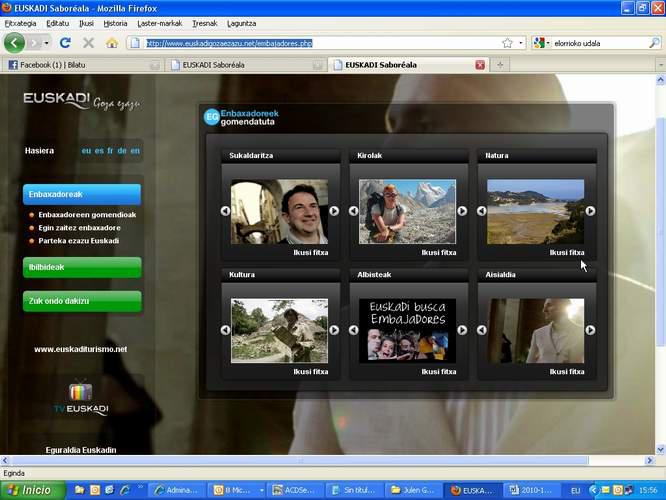Click the stop loading X icon

pyautogui.click(x=88, y=42)
